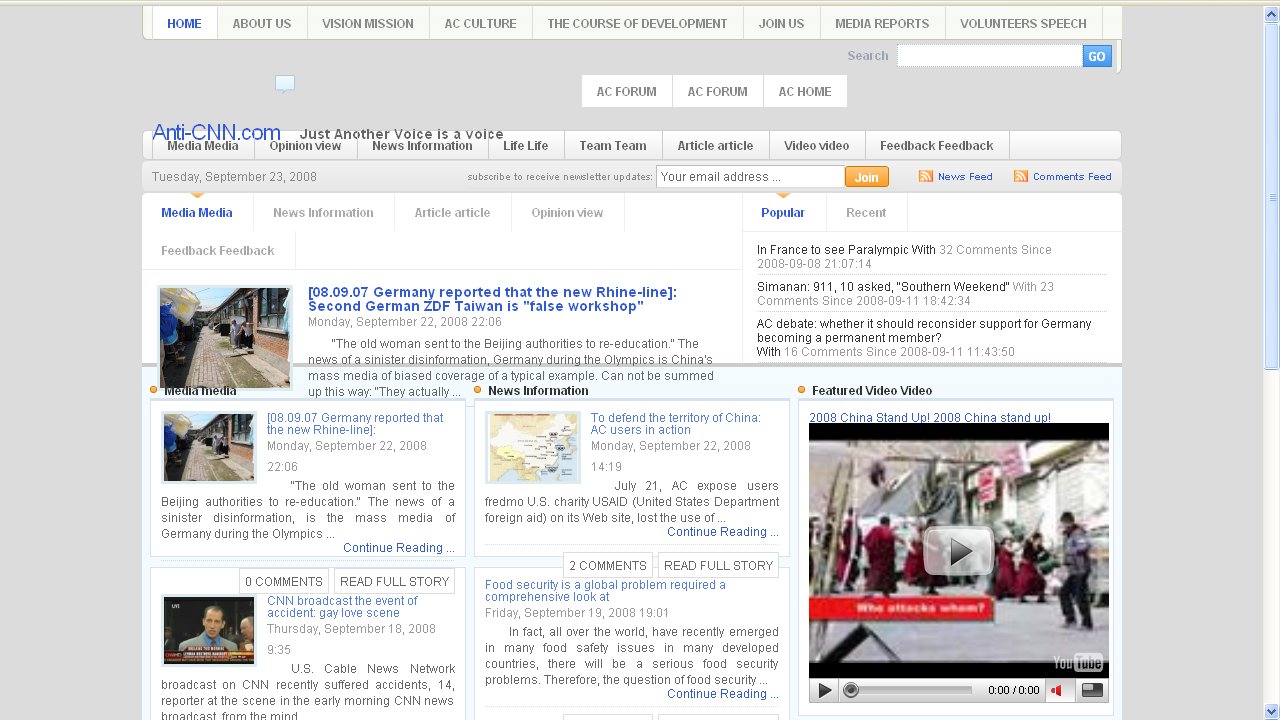
Task: Open Life Life in the navigation bar
Action: click(526, 145)
